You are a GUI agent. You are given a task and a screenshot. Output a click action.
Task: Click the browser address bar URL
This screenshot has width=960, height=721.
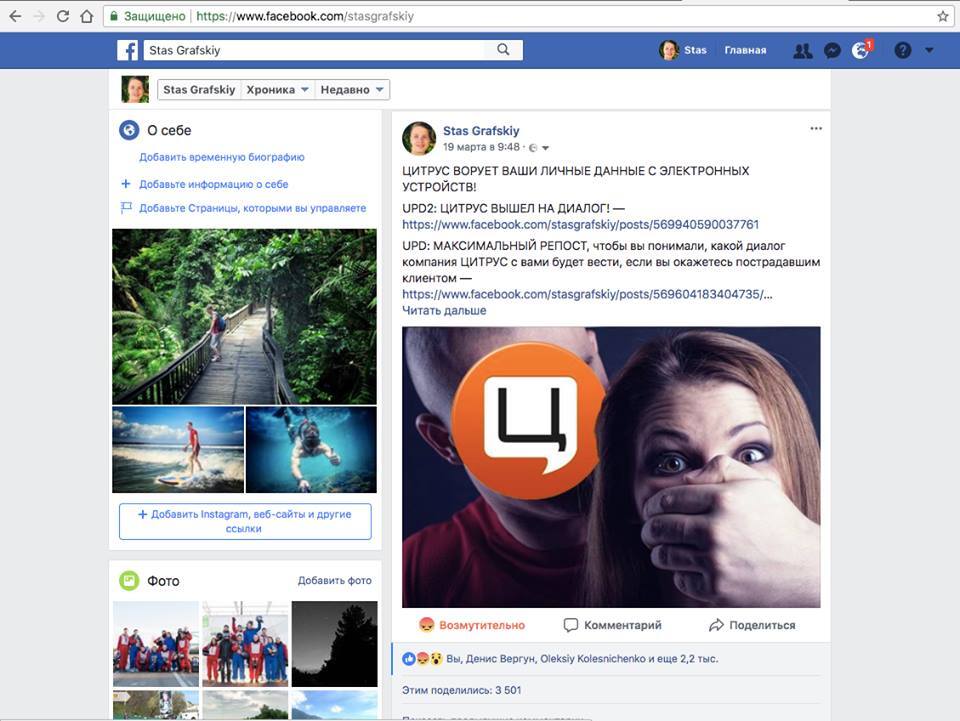[x=305, y=17]
